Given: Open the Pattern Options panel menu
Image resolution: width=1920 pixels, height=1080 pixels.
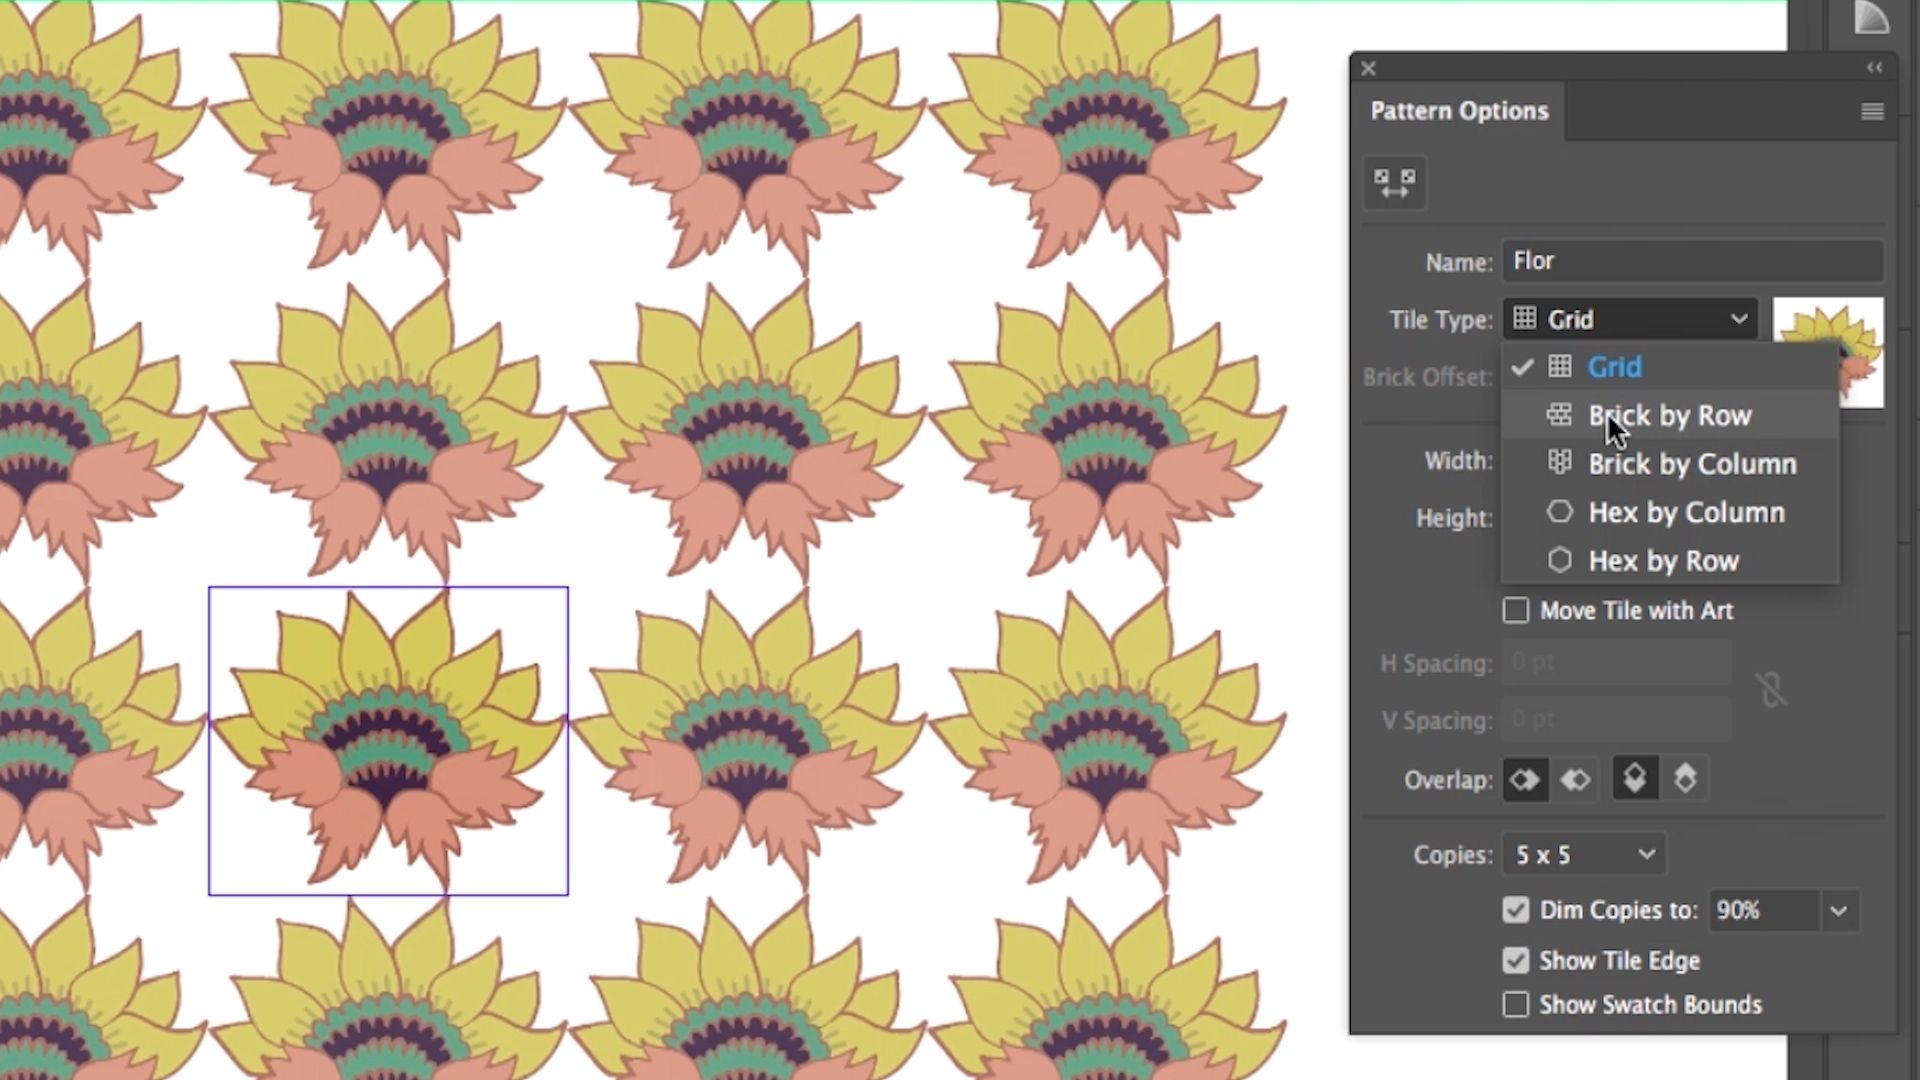Looking at the screenshot, I should 1872,111.
